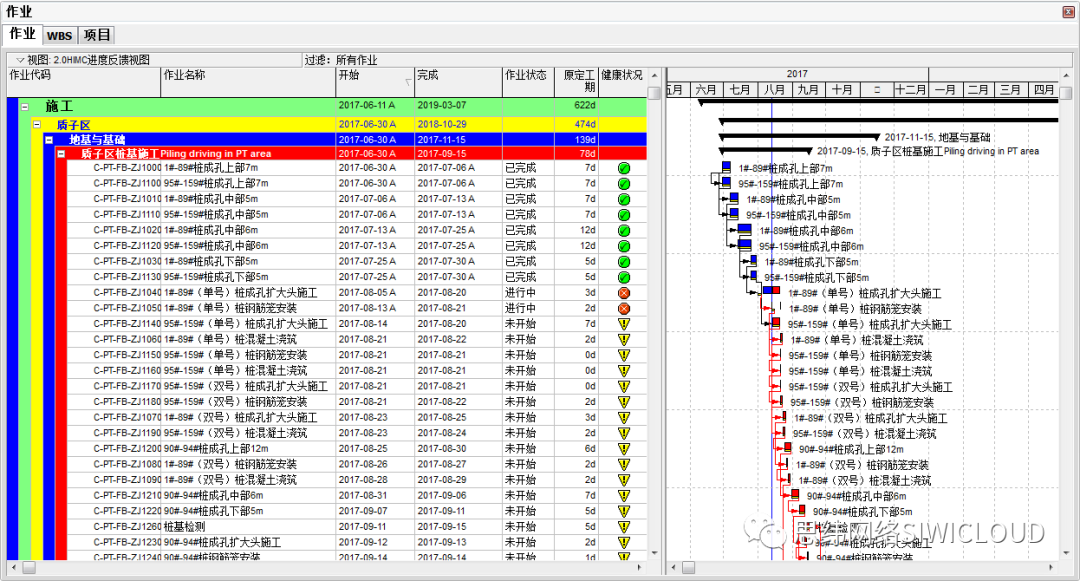Click yellow warning icon for C-PT-FB-ZJ1180
The height and width of the screenshot is (581, 1080).
click(624, 402)
